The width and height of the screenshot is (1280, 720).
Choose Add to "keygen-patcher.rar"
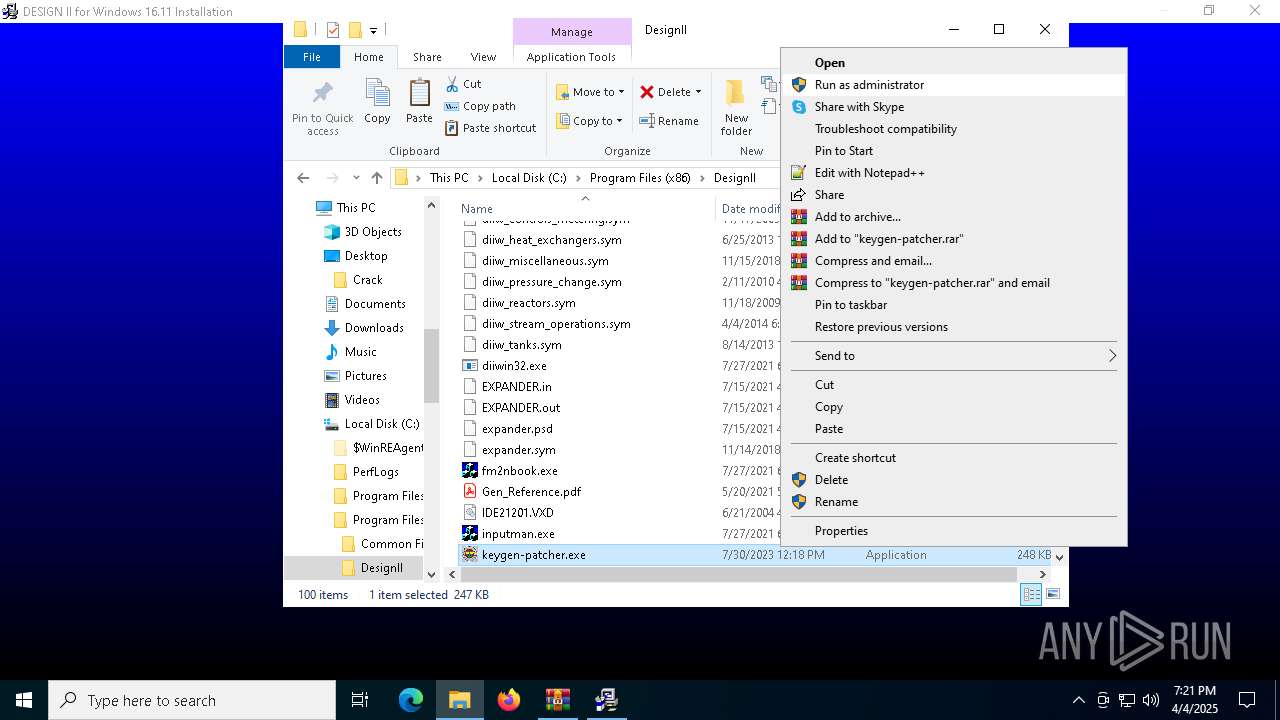954,239
